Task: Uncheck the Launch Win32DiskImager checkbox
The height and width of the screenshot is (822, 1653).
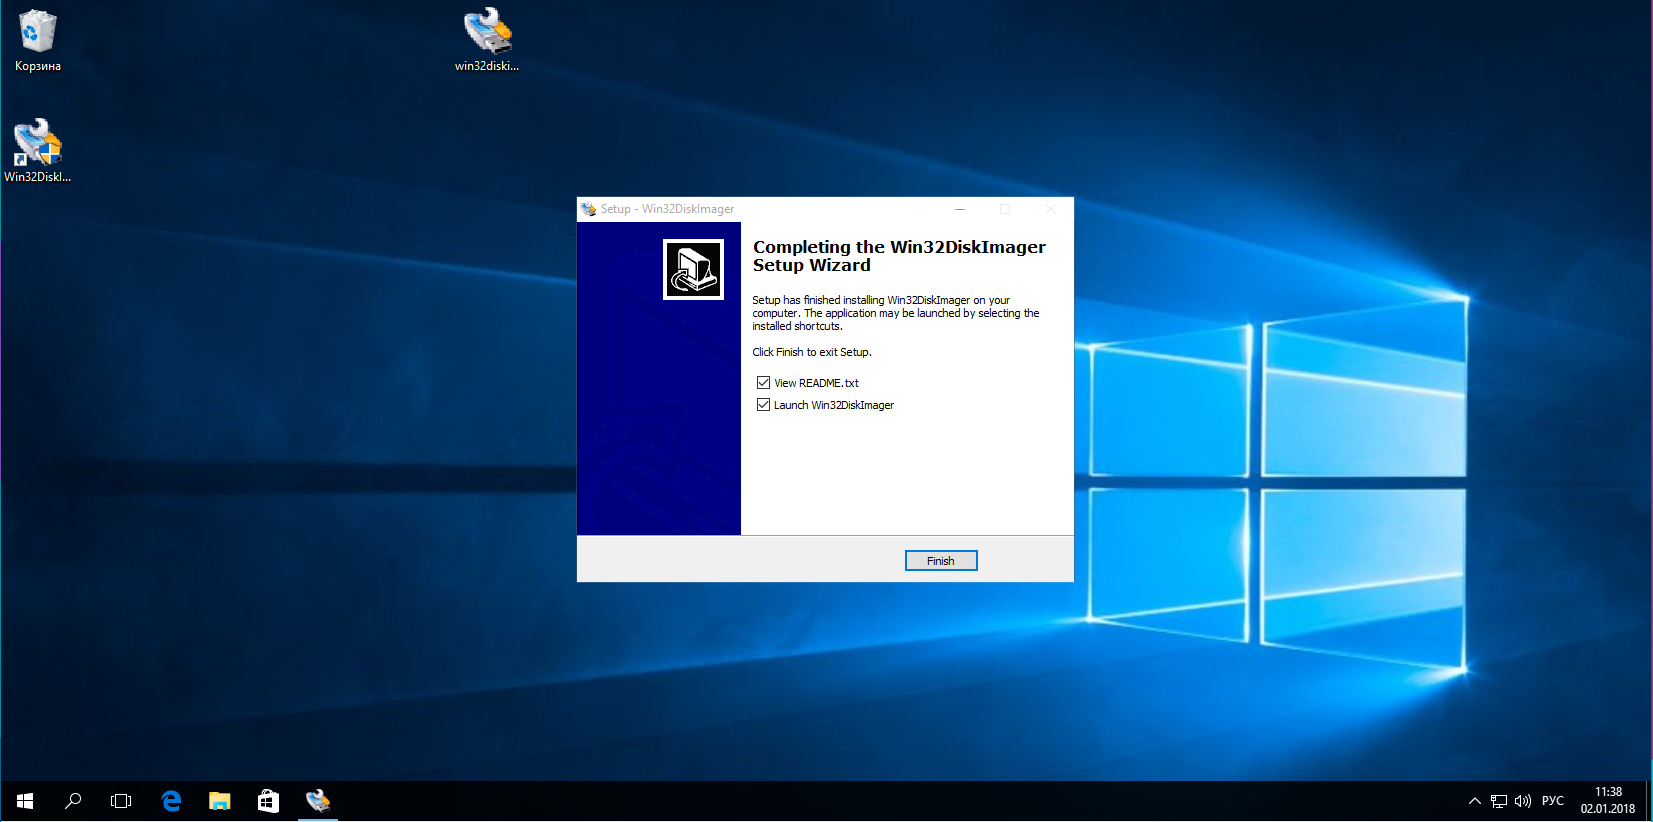Action: (x=763, y=405)
